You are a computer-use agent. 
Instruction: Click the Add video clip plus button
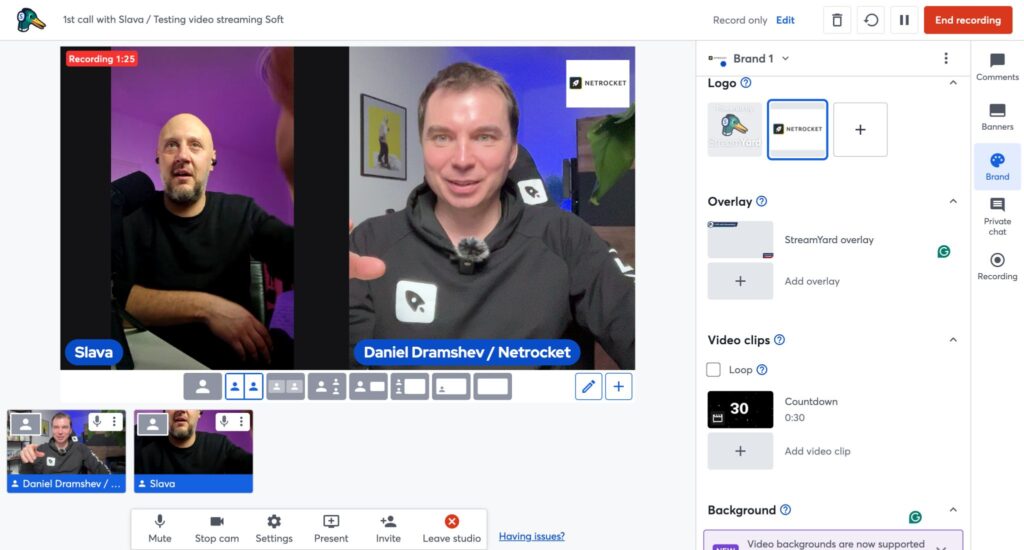[x=740, y=451]
